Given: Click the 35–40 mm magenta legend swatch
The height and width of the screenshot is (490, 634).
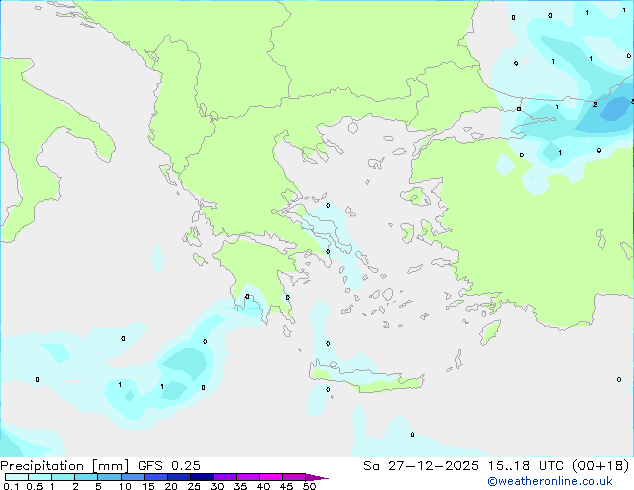Looking at the screenshot, I should click(x=248, y=477).
